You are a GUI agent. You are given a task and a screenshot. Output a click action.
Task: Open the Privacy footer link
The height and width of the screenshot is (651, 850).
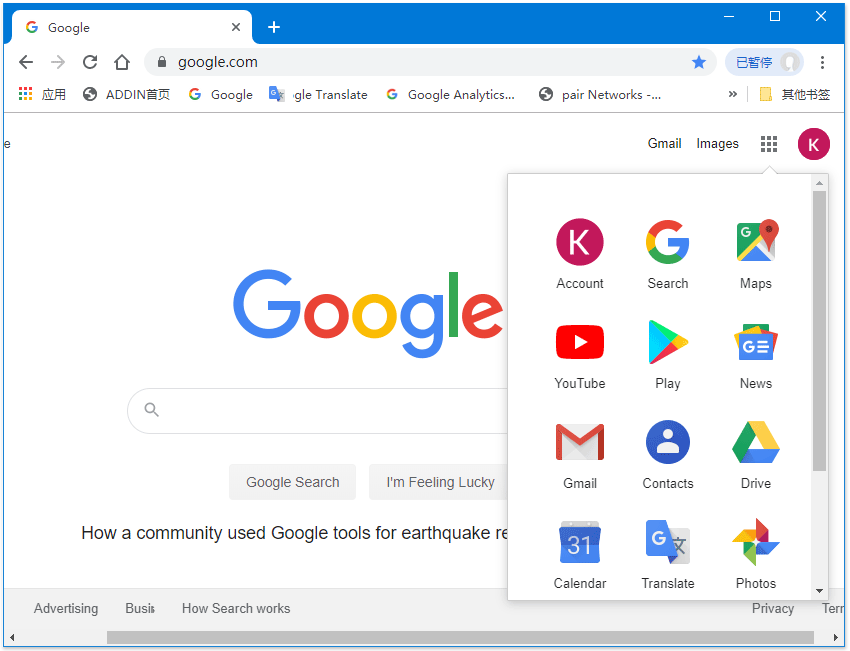pyautogui.click(x=772, y=608)
